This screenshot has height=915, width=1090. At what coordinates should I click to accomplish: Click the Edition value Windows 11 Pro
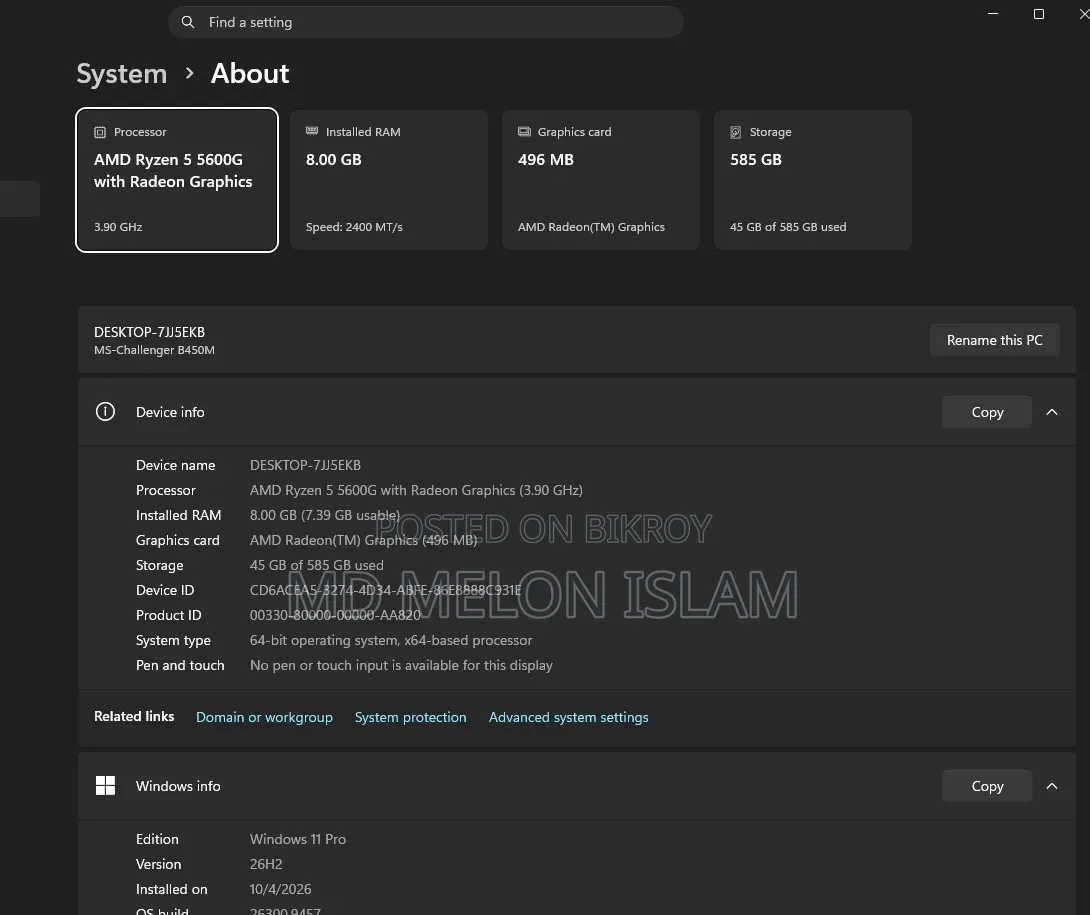coord(298,839)
